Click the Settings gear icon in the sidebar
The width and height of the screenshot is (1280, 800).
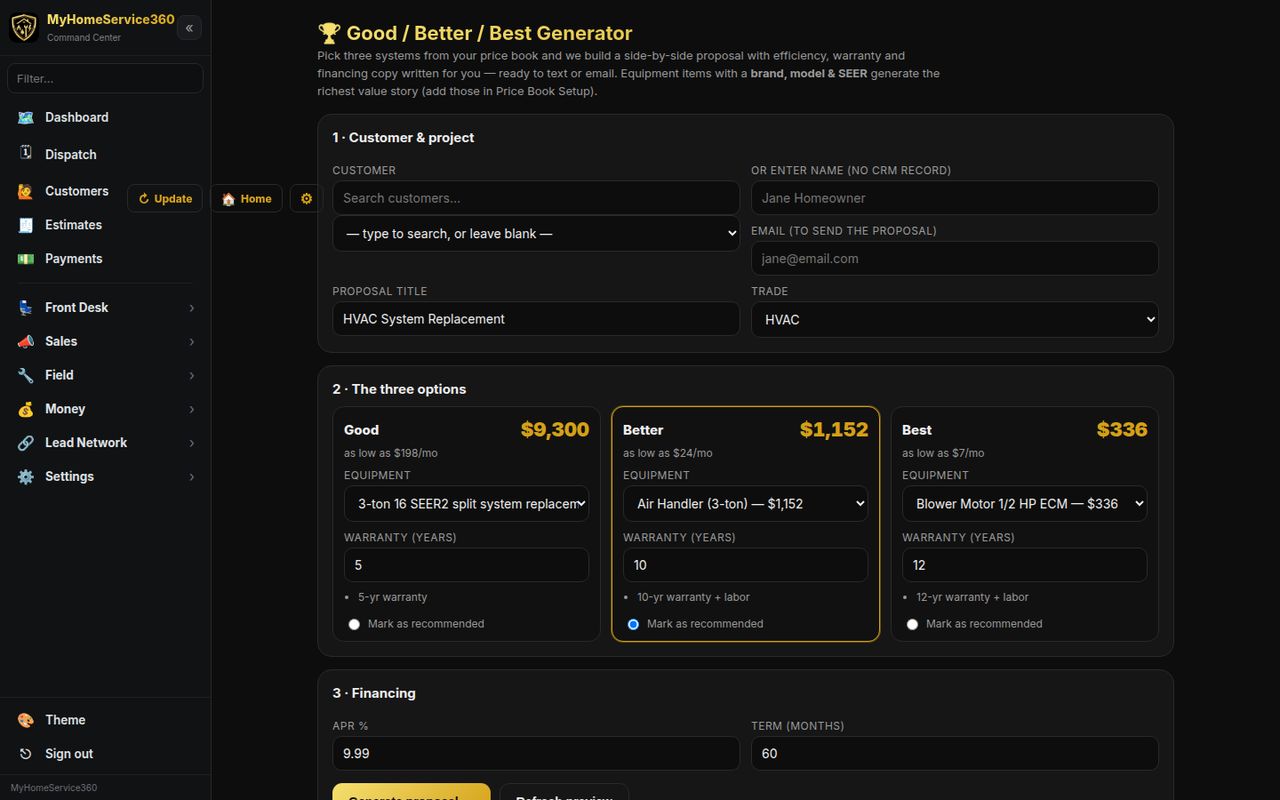click(x=26, y=477)
